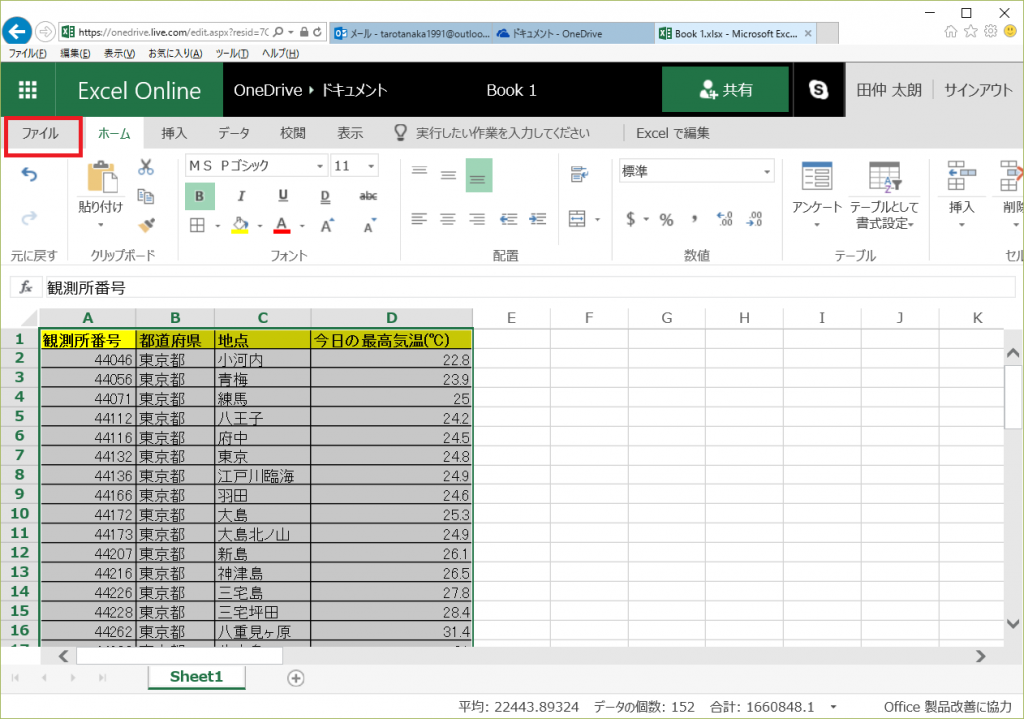Toggle Bold formatting
Image resolution: width=1024 pixels, height=719 pixels.
pyautogui.click(x=200, y=196)
